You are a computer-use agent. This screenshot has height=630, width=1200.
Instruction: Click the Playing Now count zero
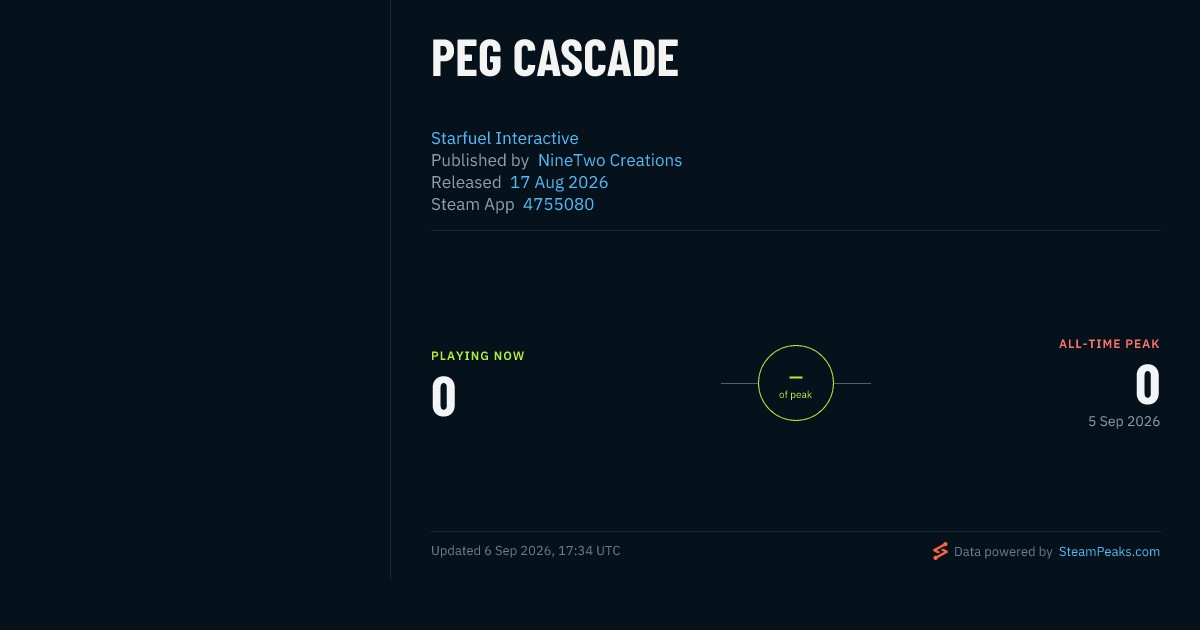pos(444,396)
